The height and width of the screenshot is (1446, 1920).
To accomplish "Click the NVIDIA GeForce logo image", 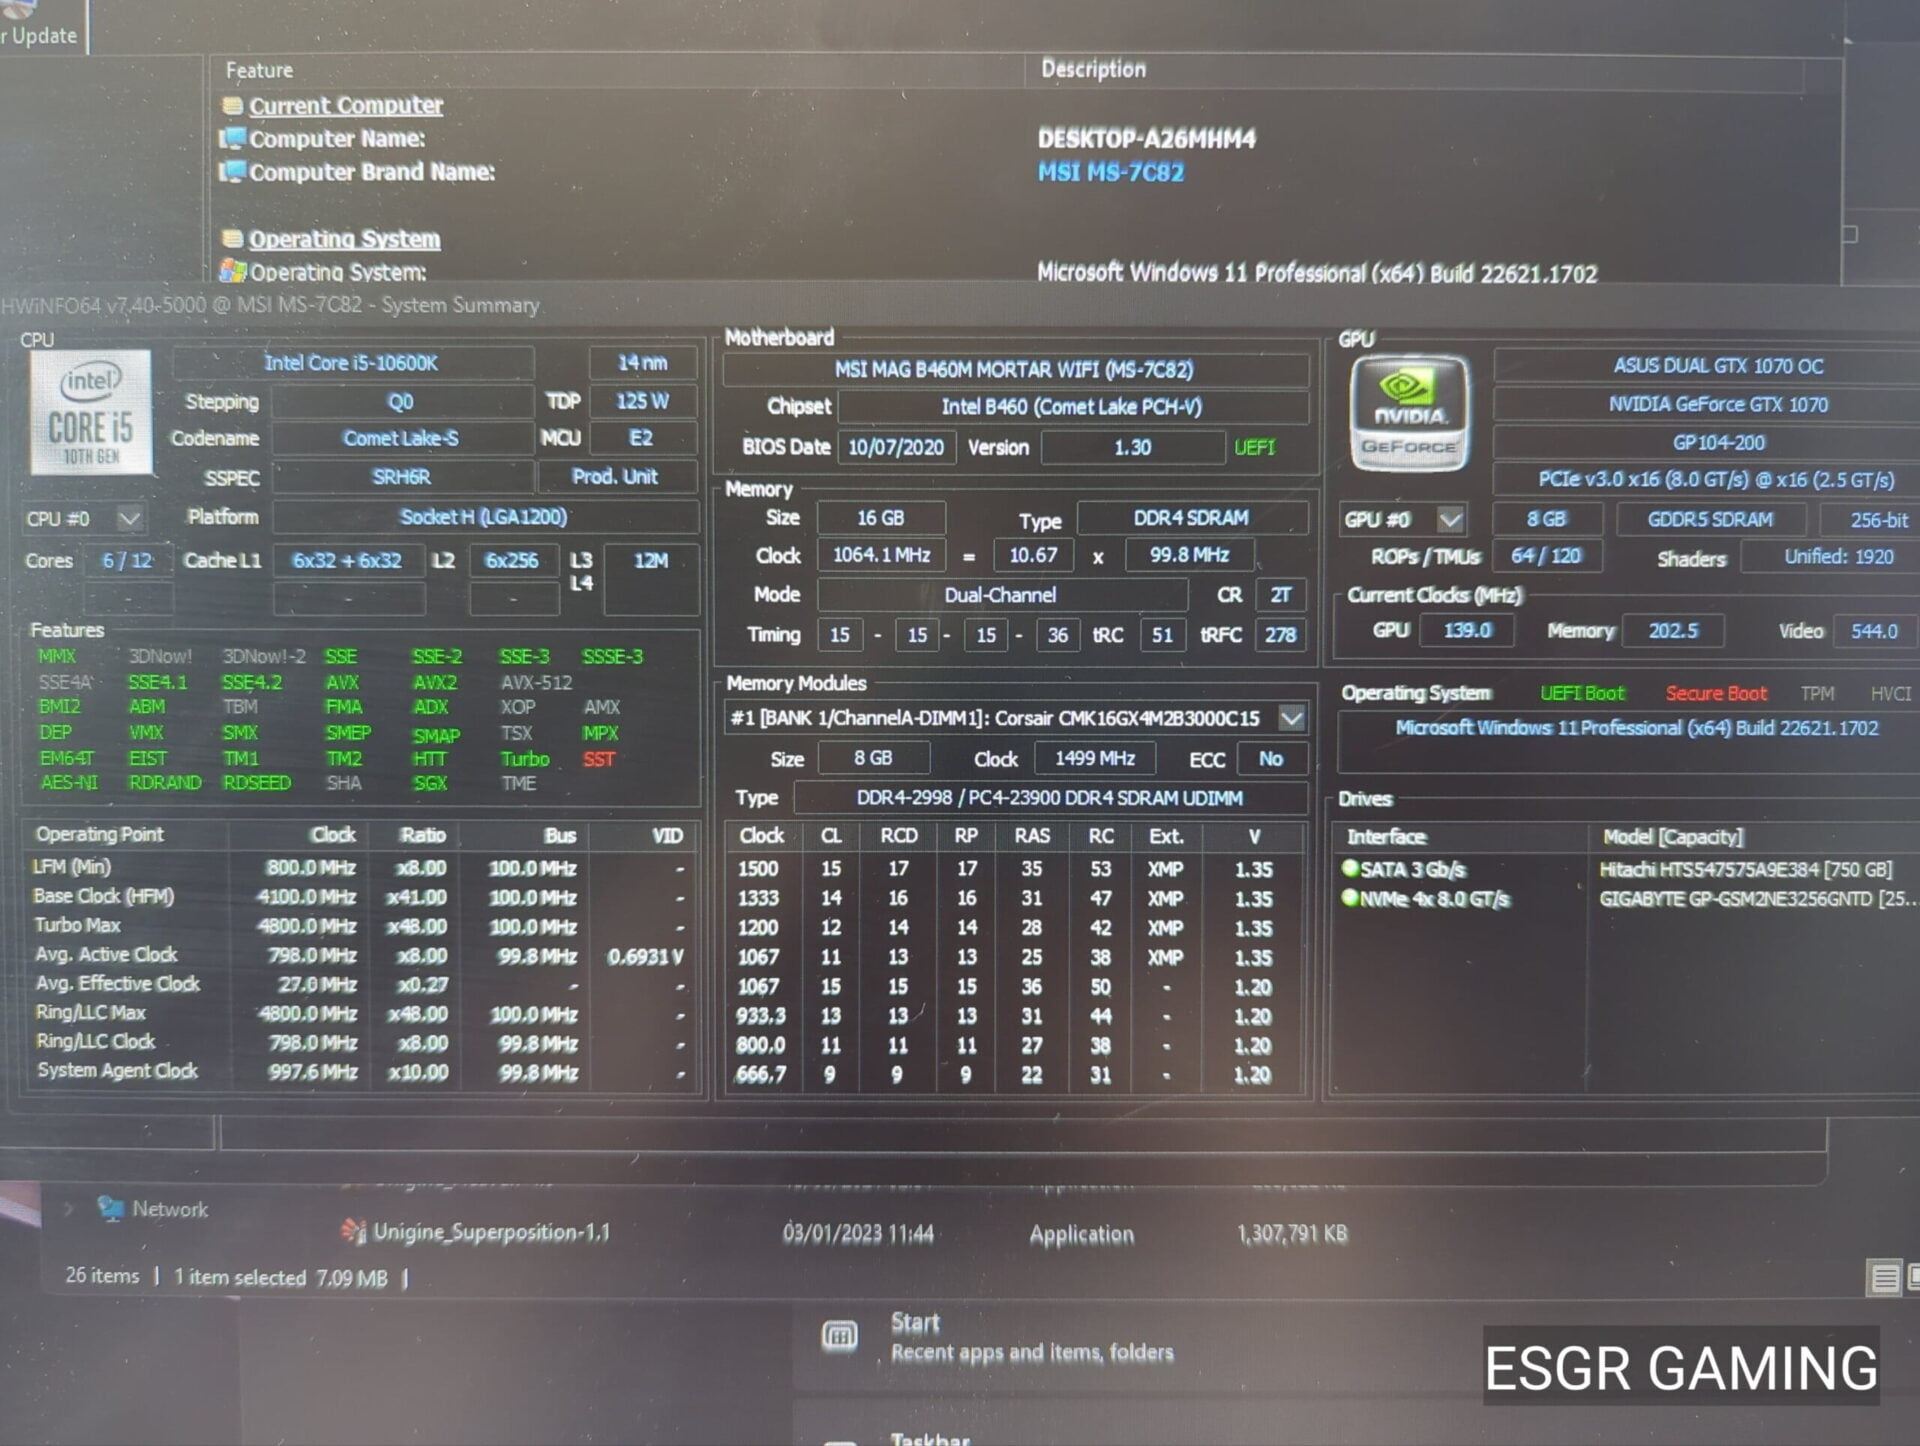I will click(x=1409, y=414).
